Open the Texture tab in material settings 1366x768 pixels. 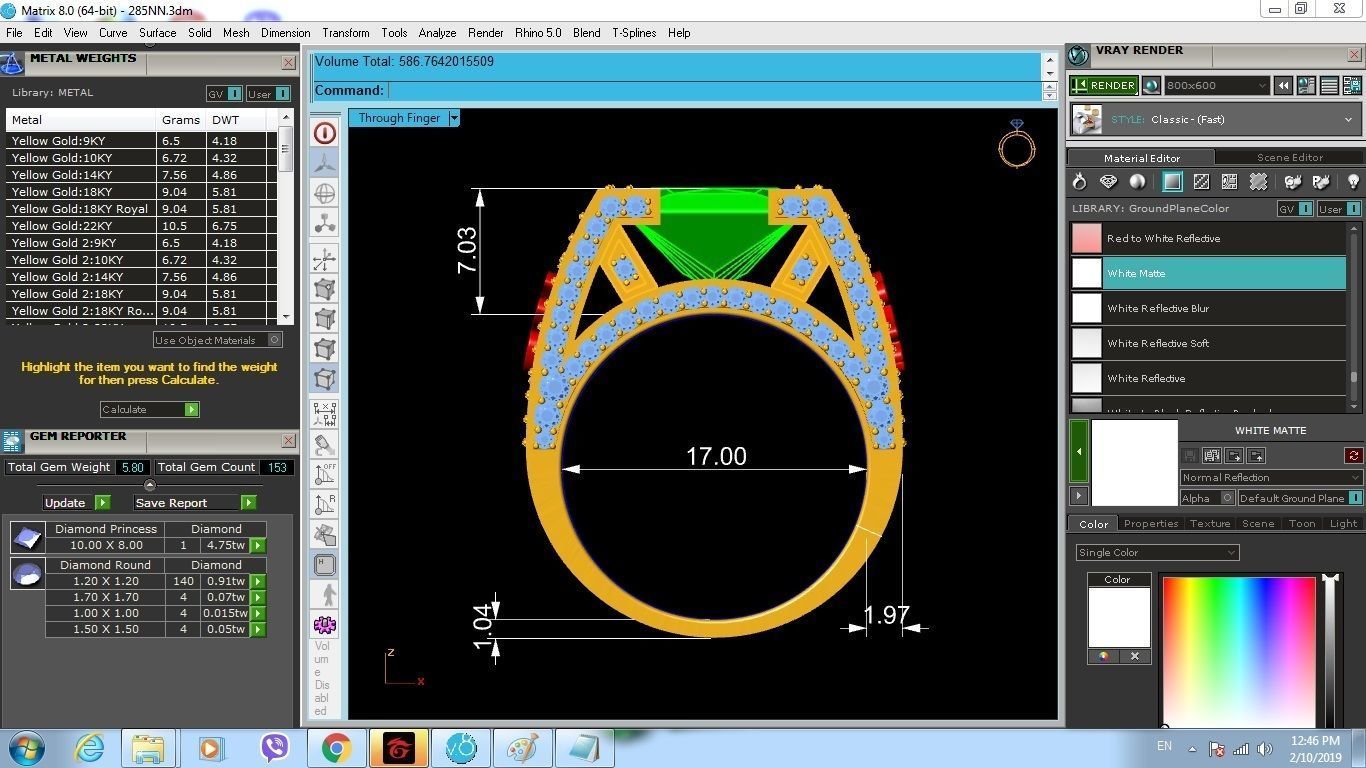(1210, 524)
